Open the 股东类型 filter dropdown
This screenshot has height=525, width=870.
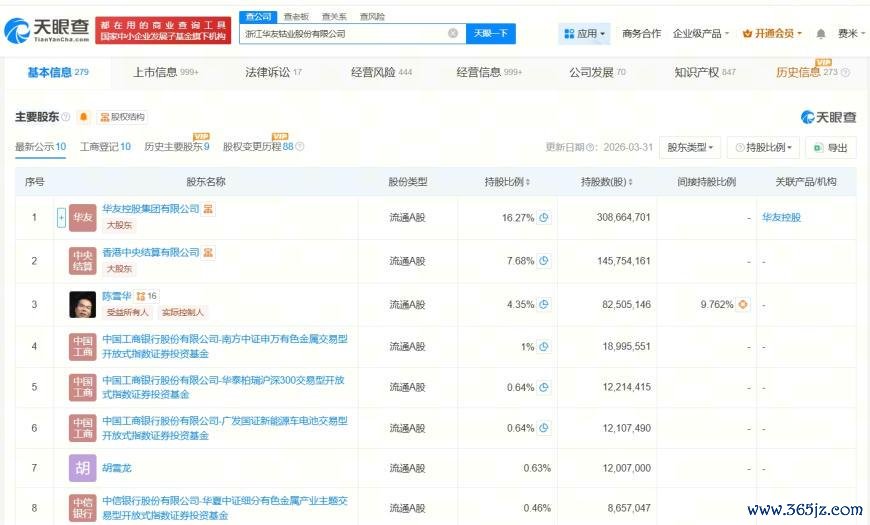690,147
